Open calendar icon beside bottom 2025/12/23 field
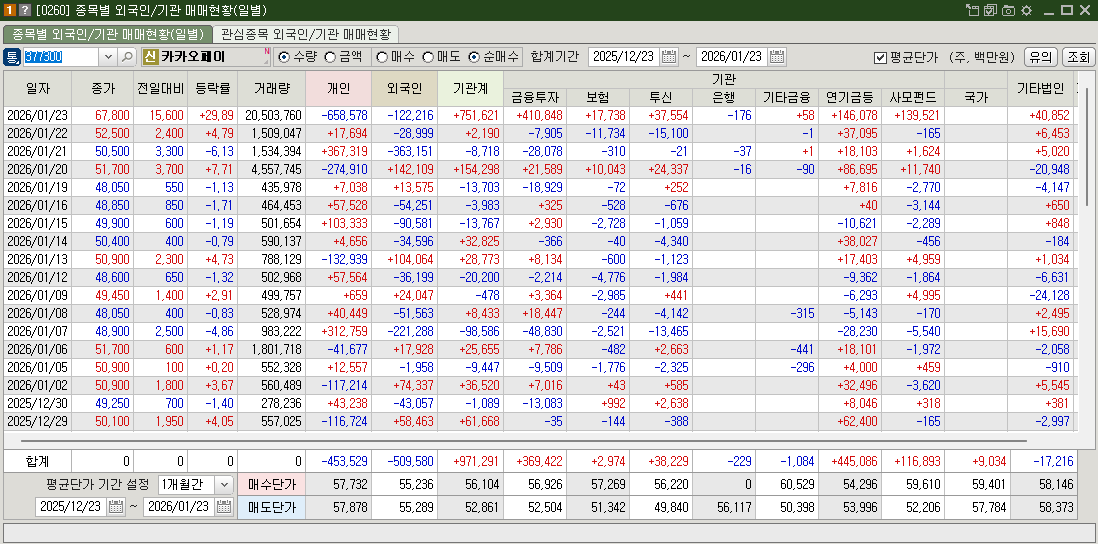Image resolution: width=1098 pixels, height=544 pixels. (116, 507)
